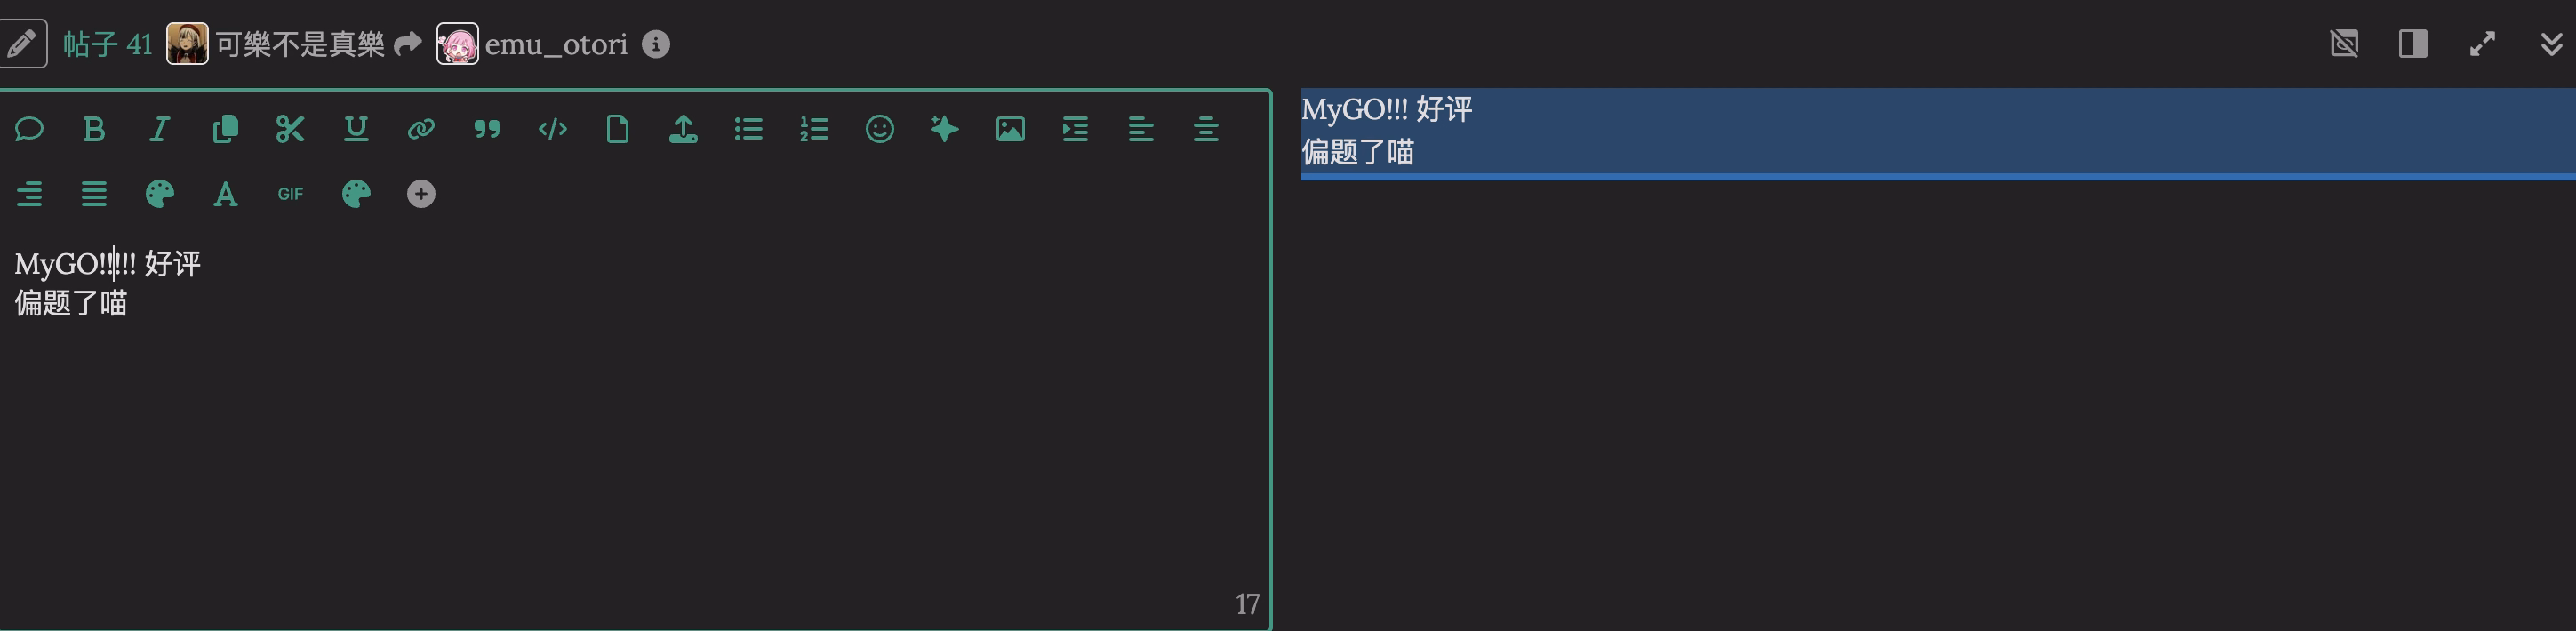The width and height of the screenshot is (2576, 631).
Task: Insert a blockquote using the quote icon
Action: point(487,130)
